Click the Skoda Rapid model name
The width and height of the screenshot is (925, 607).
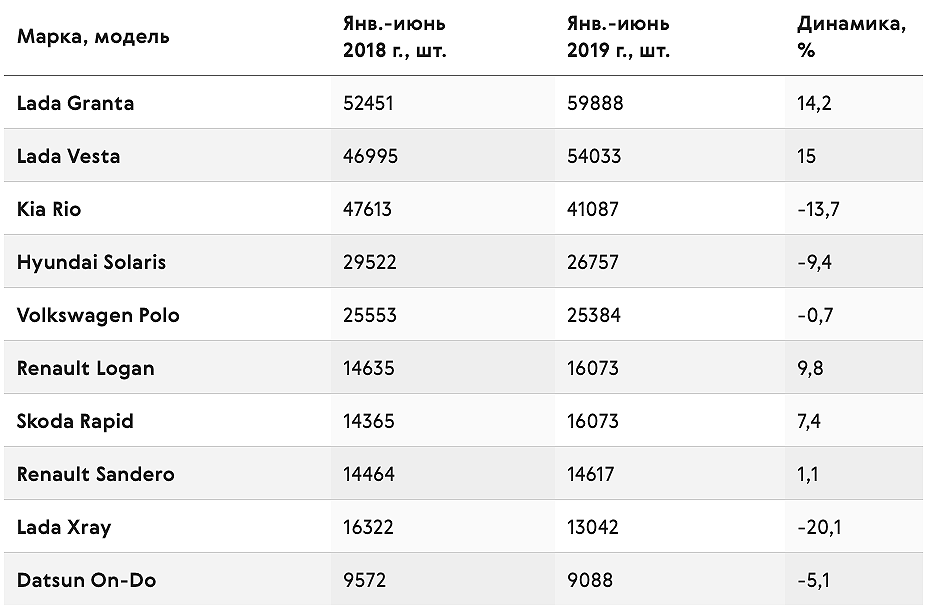pos(75,422)
